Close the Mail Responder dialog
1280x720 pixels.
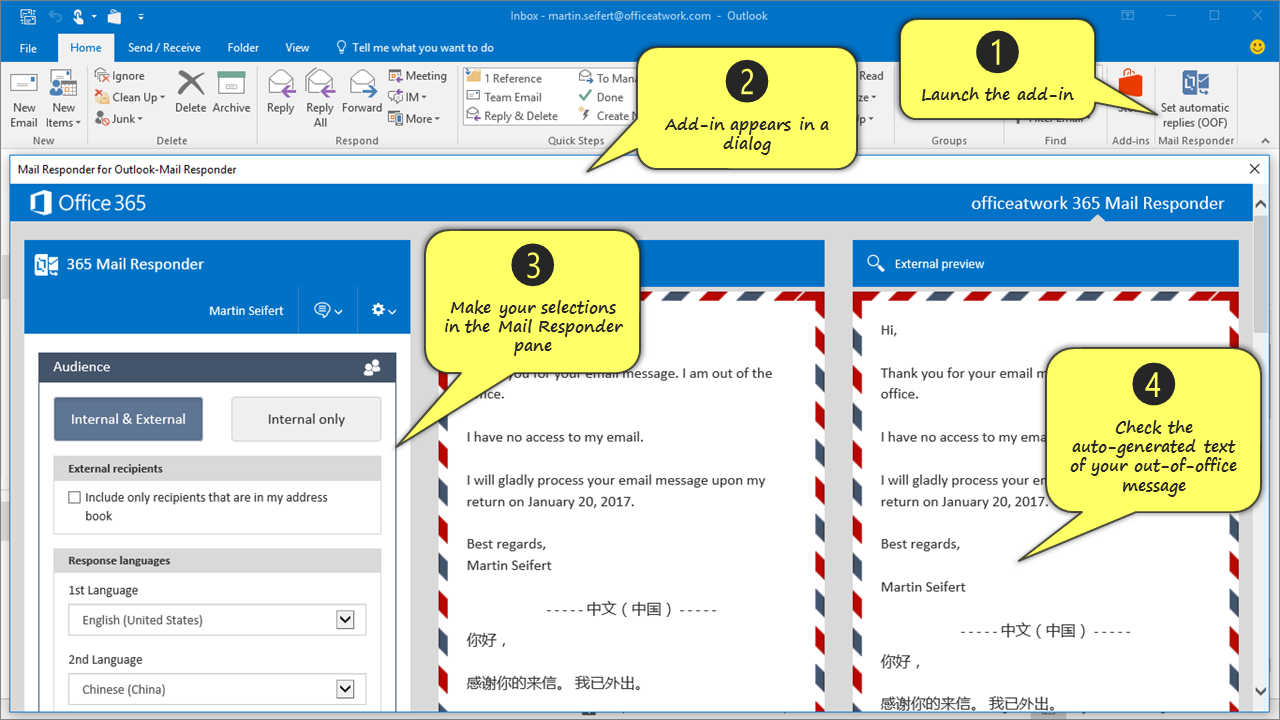coord(1255,169)
